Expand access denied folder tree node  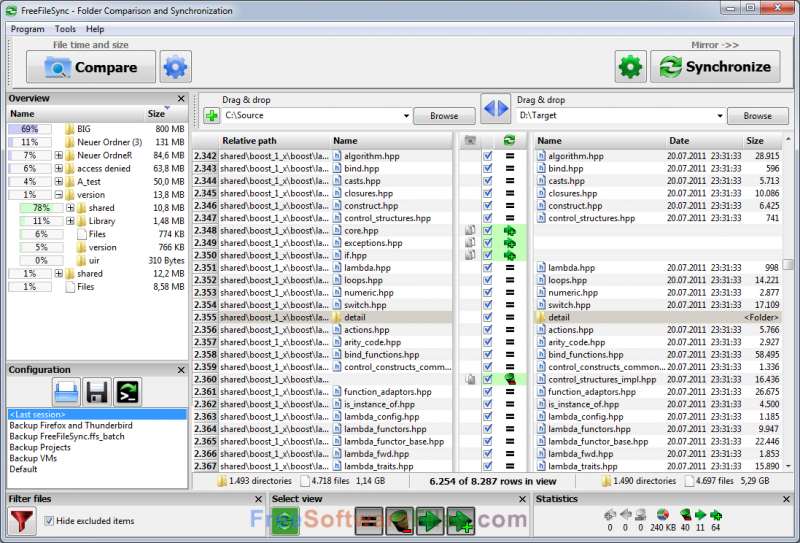59,168
